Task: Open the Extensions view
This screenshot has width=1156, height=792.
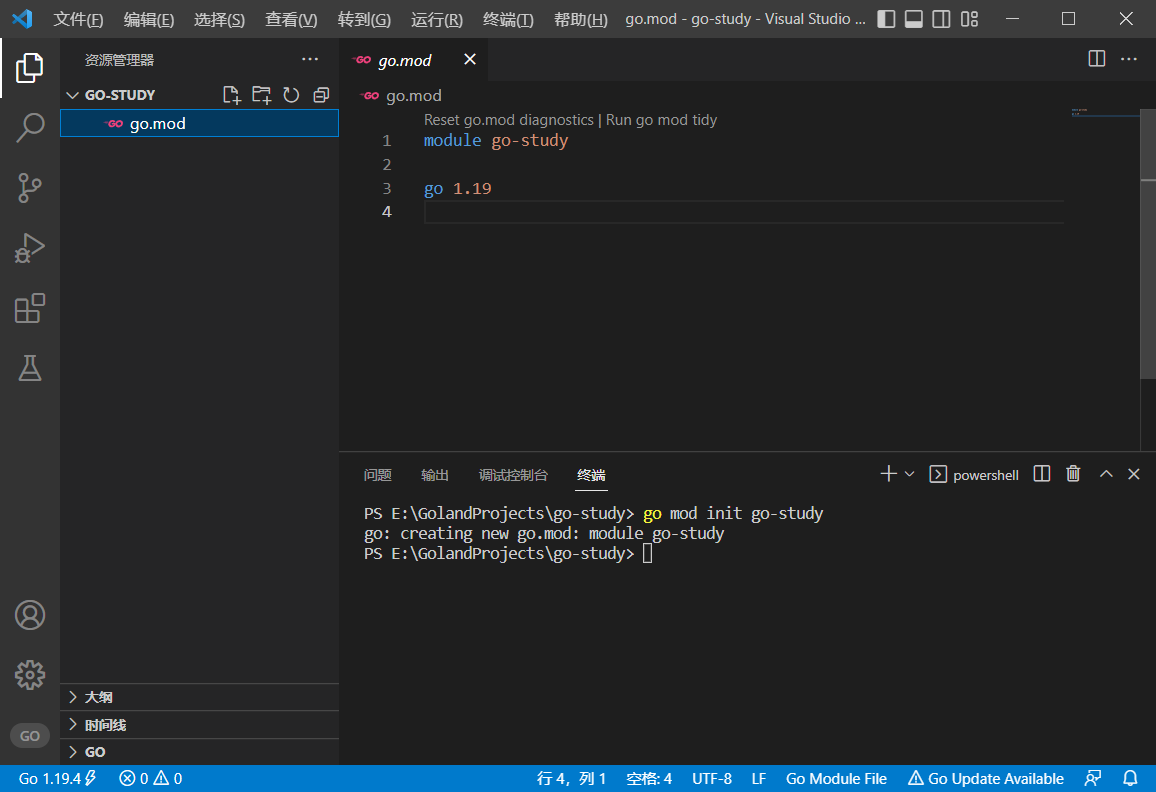Action: [x=30, y=308]
